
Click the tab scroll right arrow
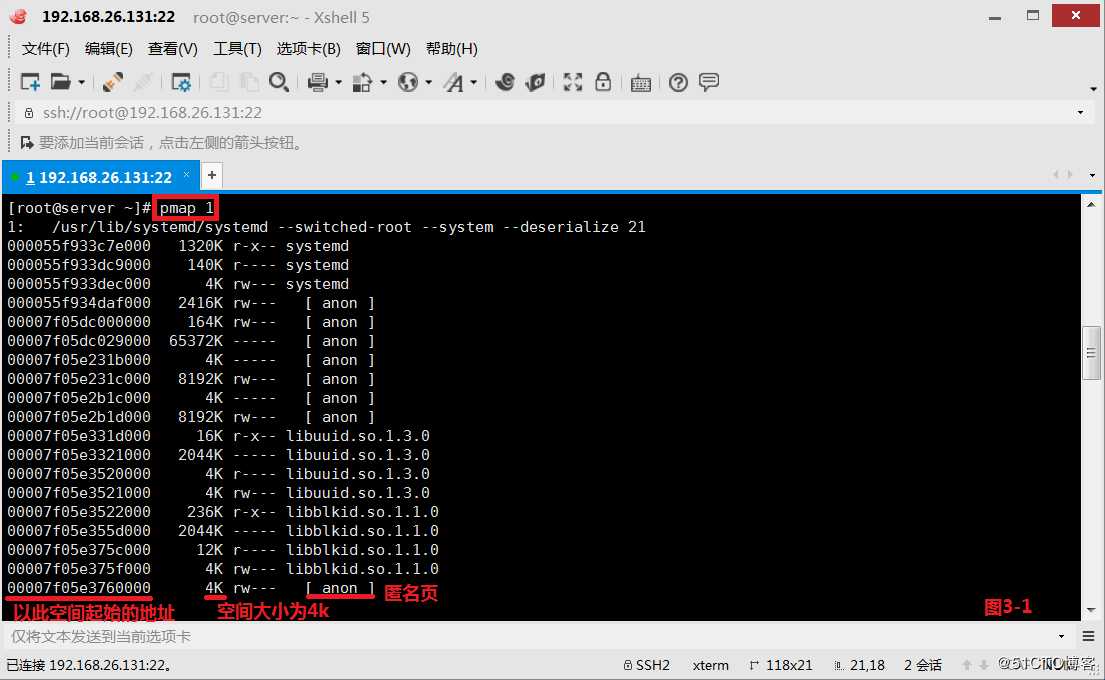tap(1070, 174)
